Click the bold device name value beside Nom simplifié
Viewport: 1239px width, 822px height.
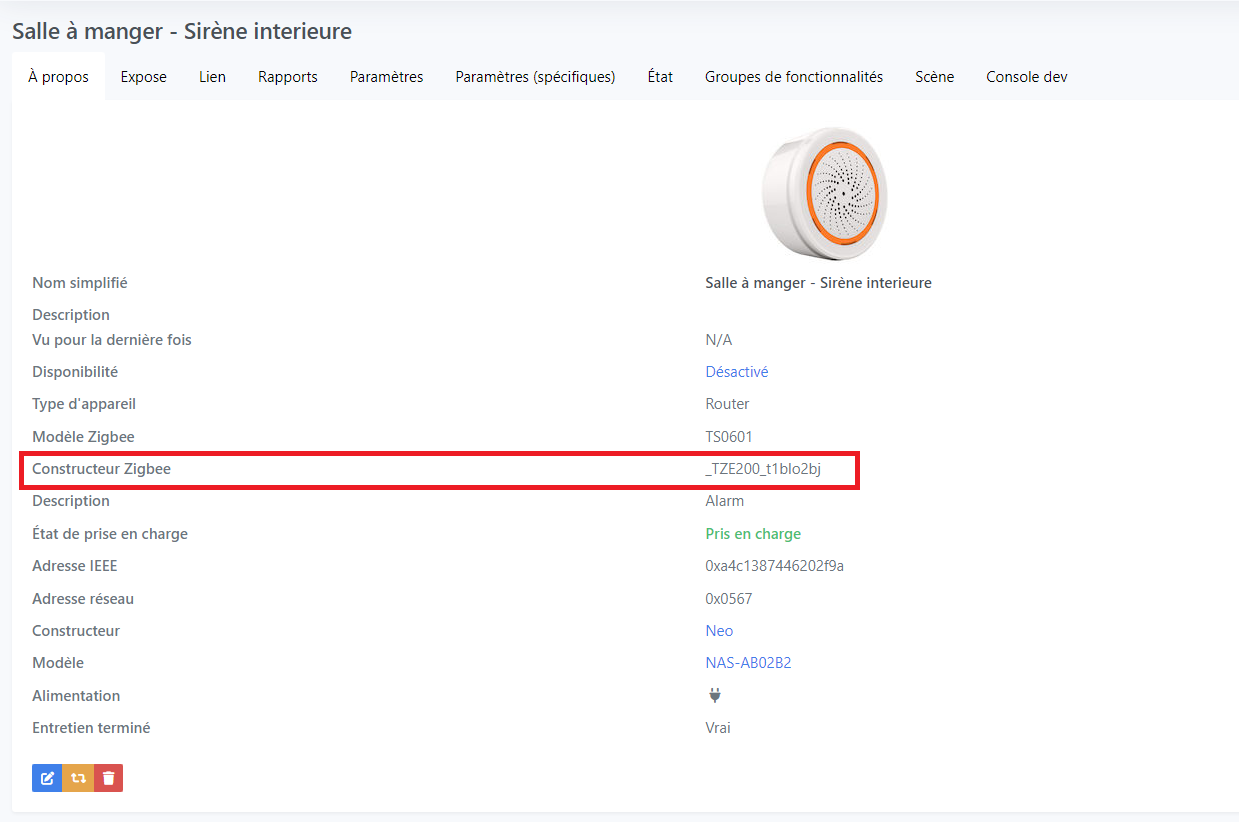818,283
